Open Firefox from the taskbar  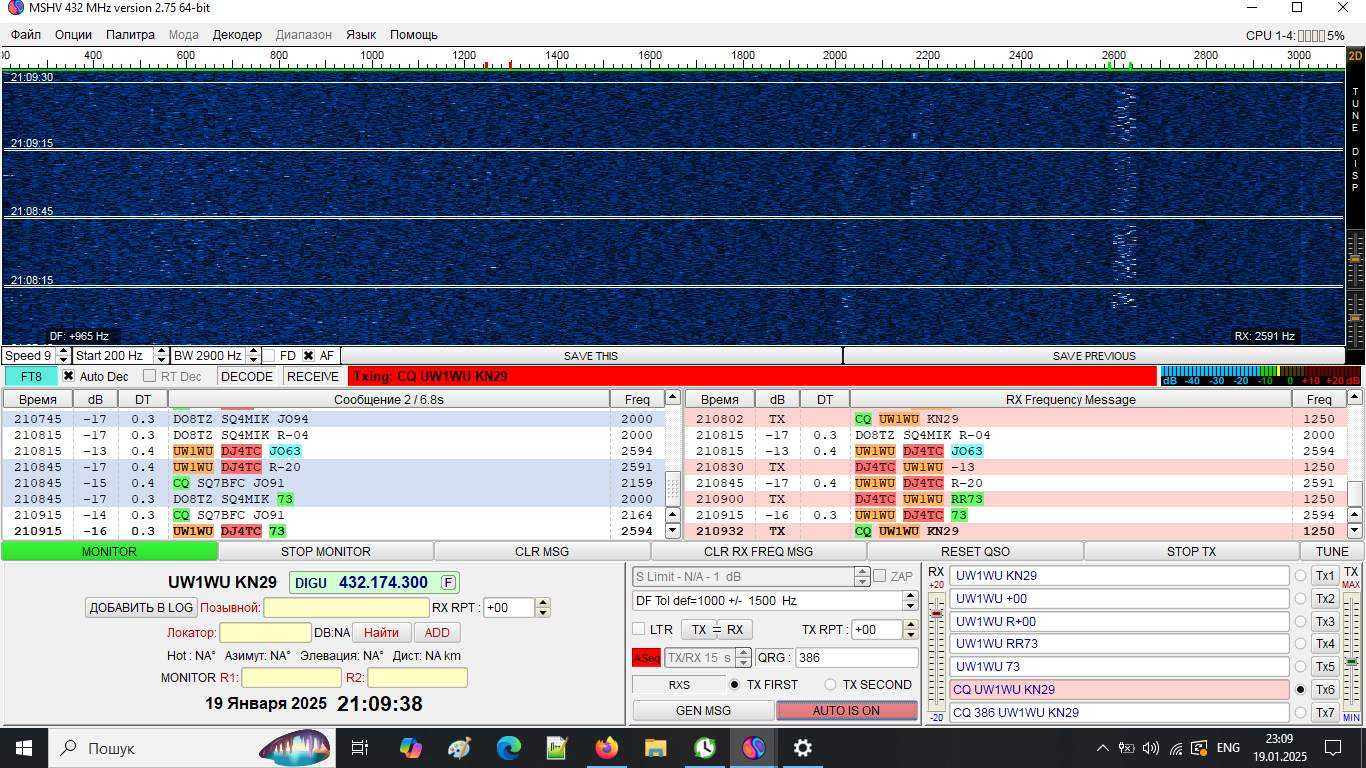click(606, 748)
